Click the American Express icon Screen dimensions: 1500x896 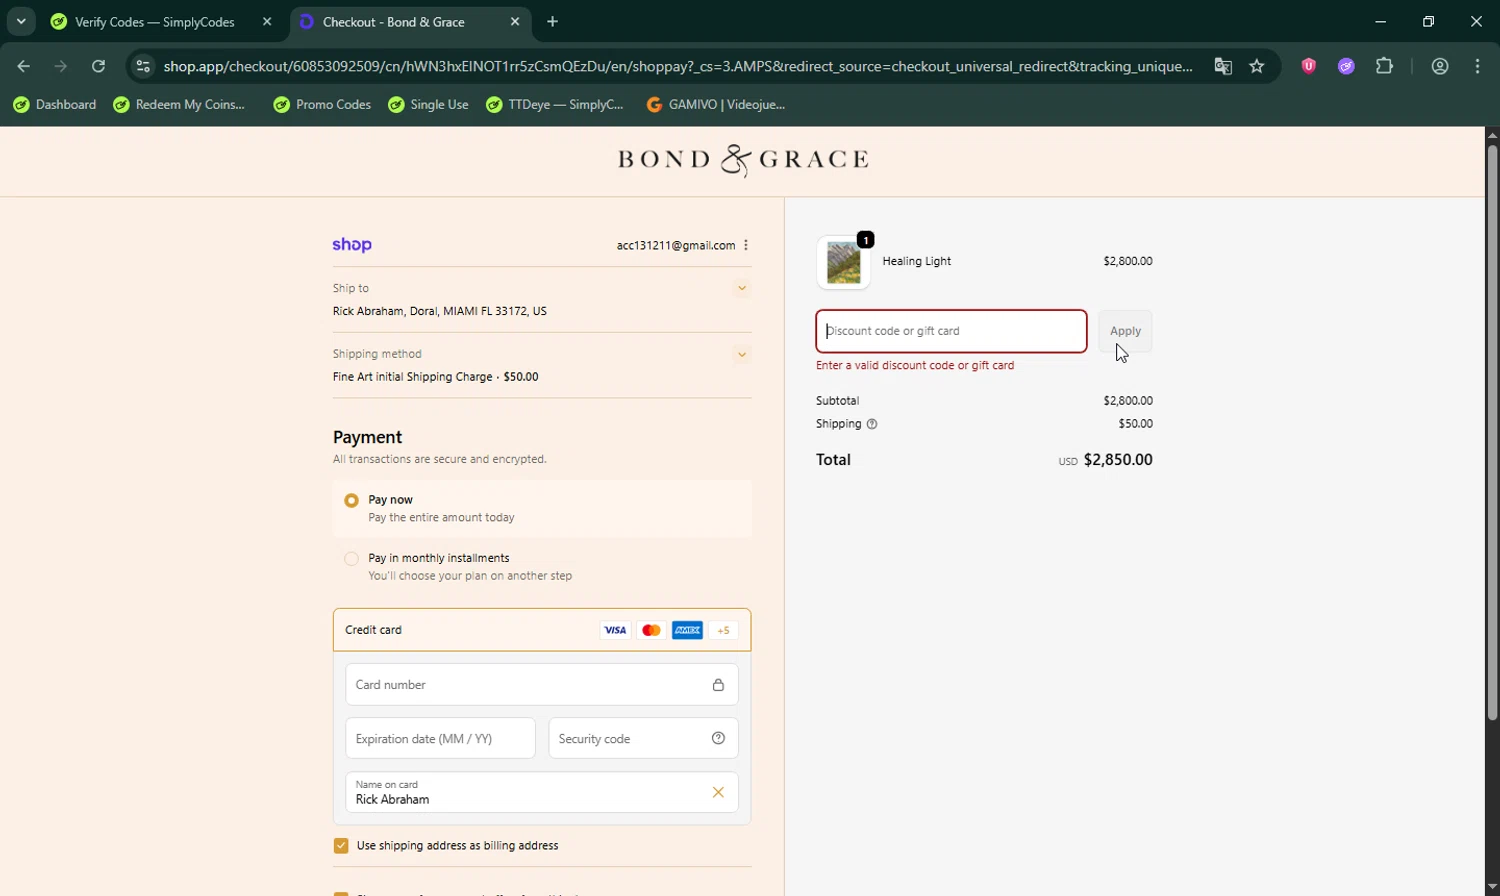[x=687, y=630]
